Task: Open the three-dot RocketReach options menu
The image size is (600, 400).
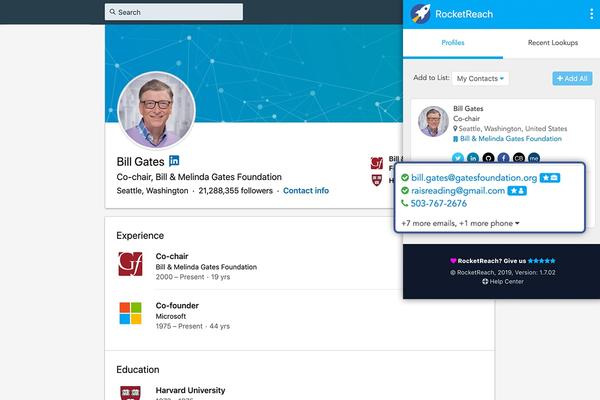Action: point(592,14)
